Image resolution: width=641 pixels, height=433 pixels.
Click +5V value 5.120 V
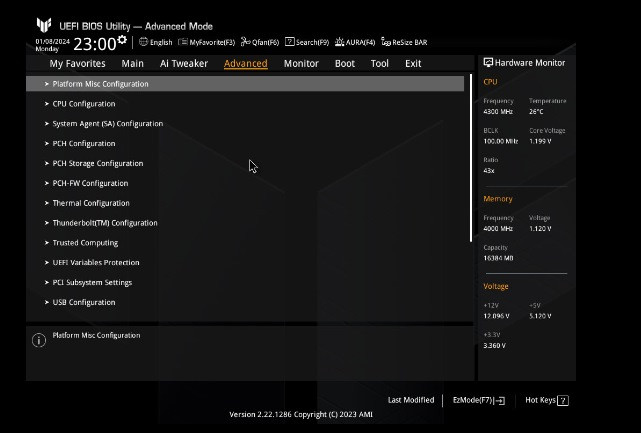tap(540, 316)
